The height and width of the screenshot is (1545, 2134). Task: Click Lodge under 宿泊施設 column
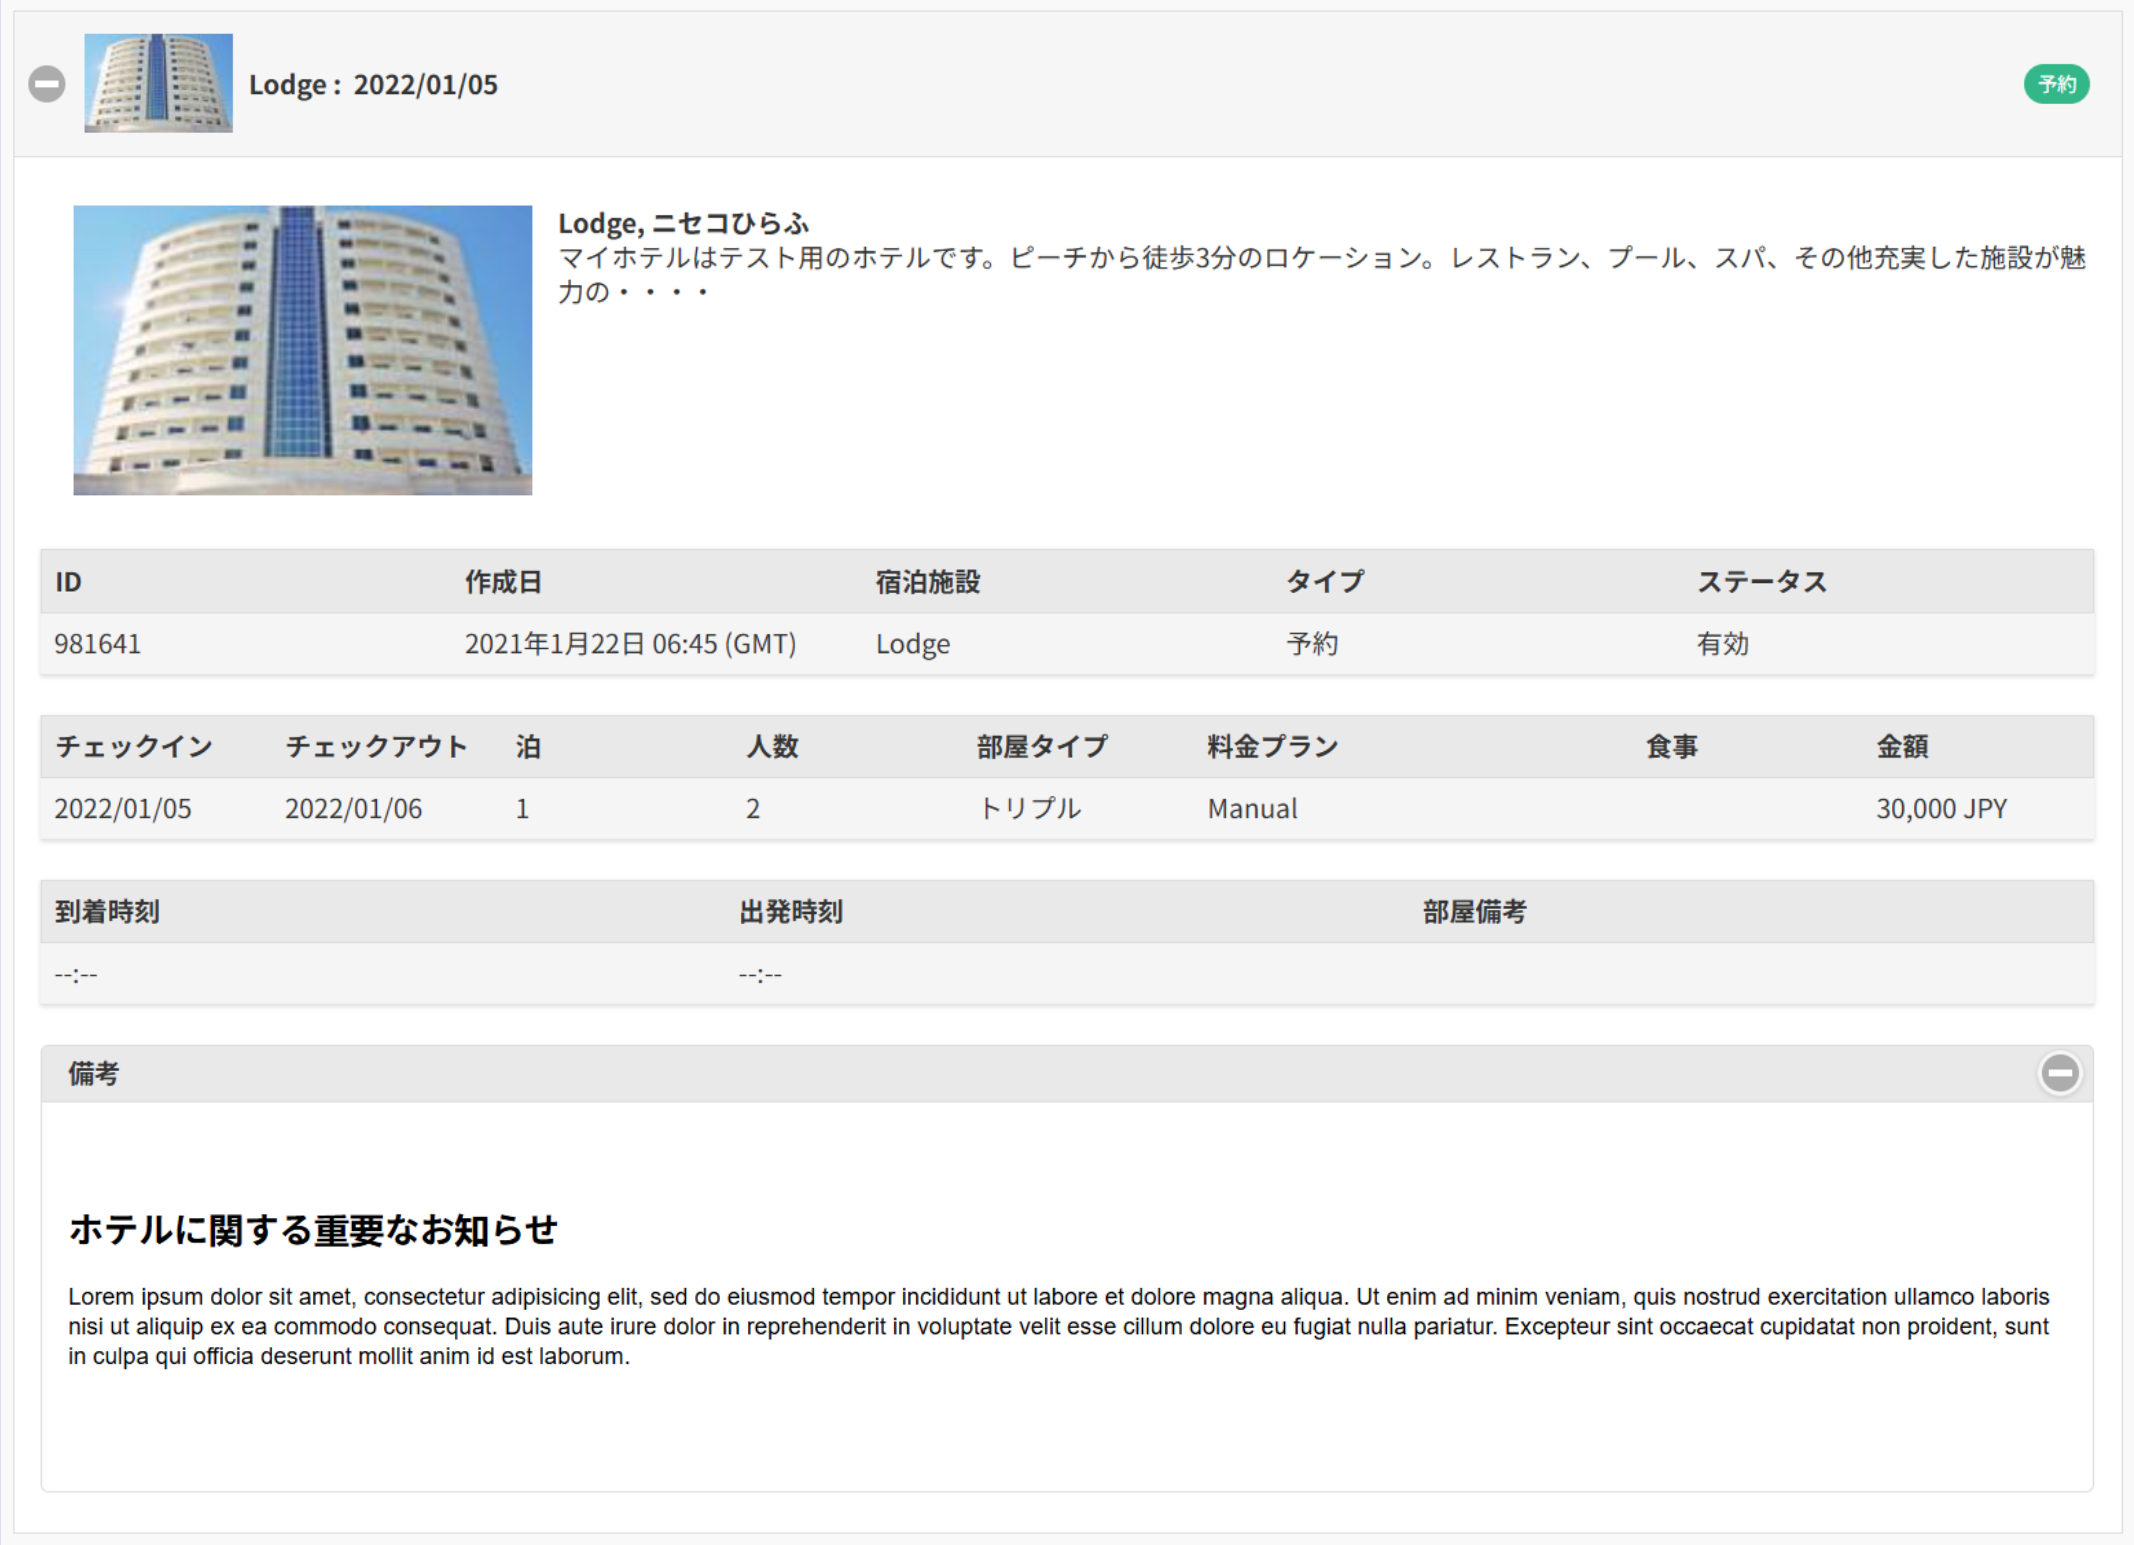tap(912, 644)
